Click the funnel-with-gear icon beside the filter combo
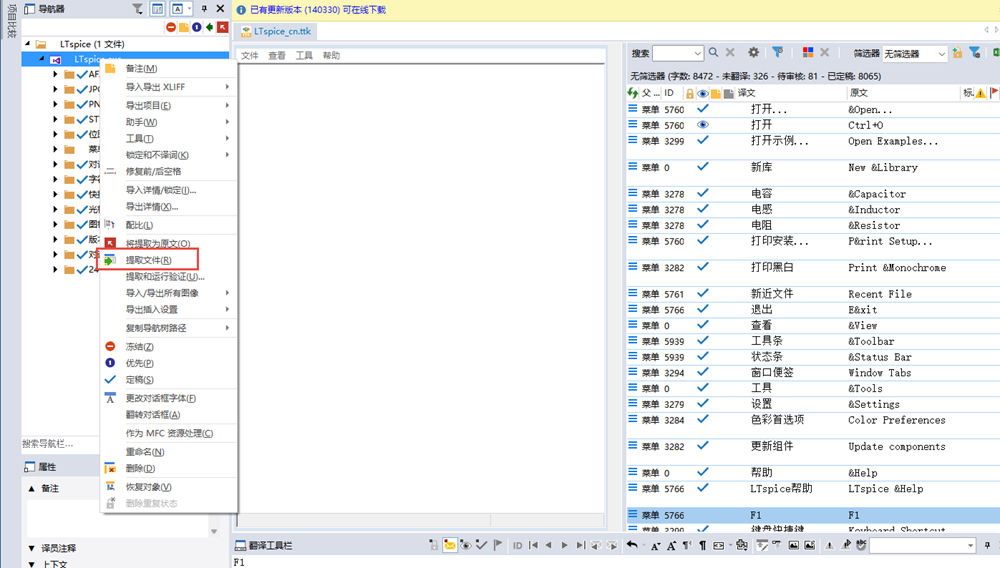1000x568 pixels. (x=975, y=53)
